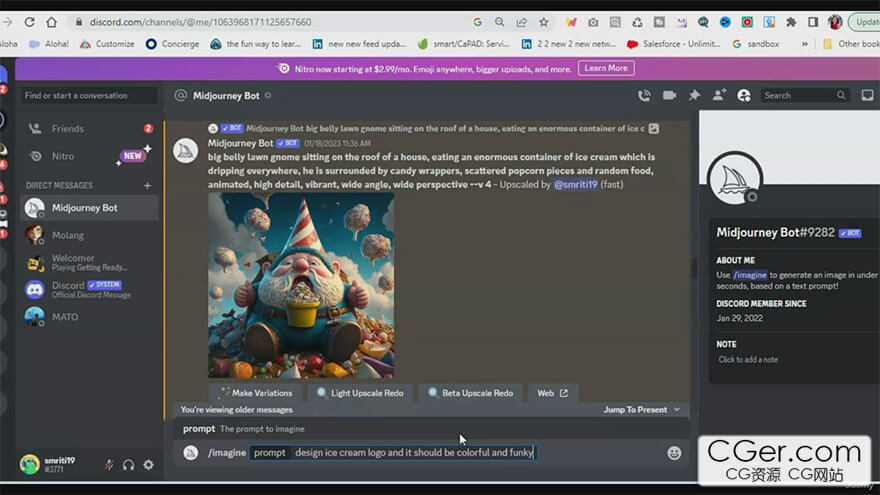Click the browser address bar URL
Viewport: 880px width, 495px height.
pyautogui.click(x=200, y=22)
